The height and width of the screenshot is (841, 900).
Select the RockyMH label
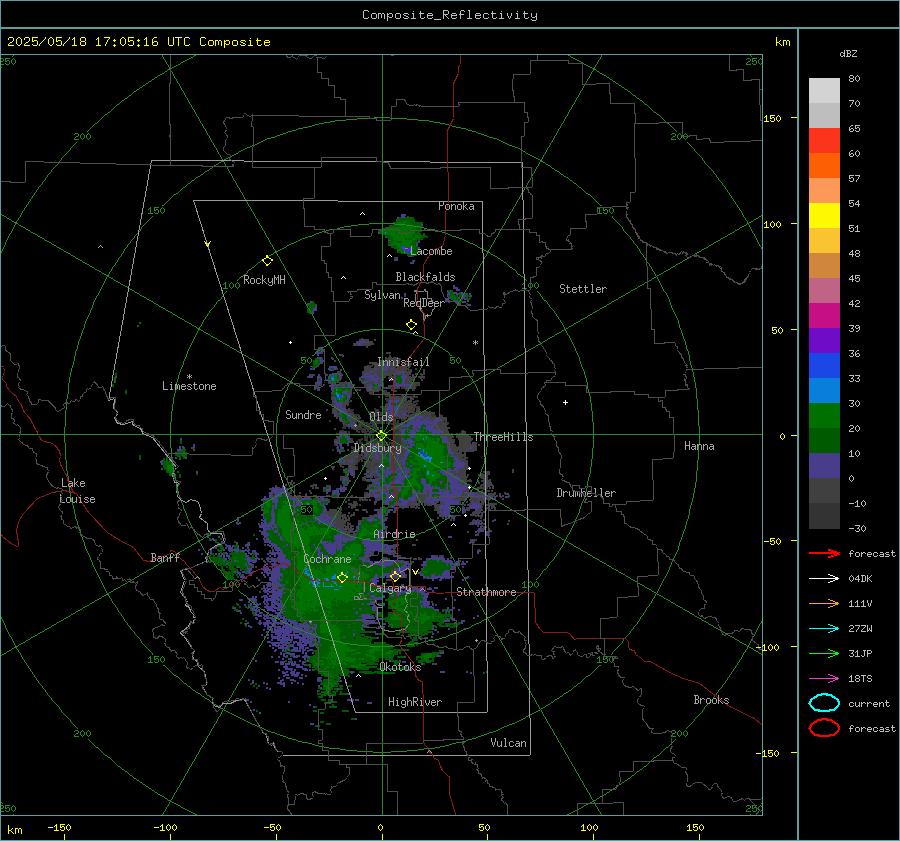point(264,280)
